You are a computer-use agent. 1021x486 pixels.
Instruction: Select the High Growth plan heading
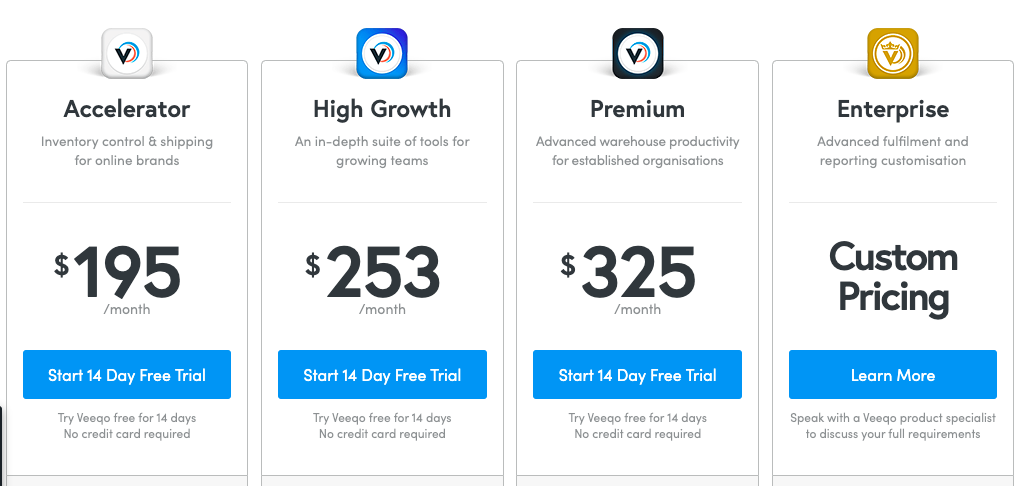[x=382, y=109]
